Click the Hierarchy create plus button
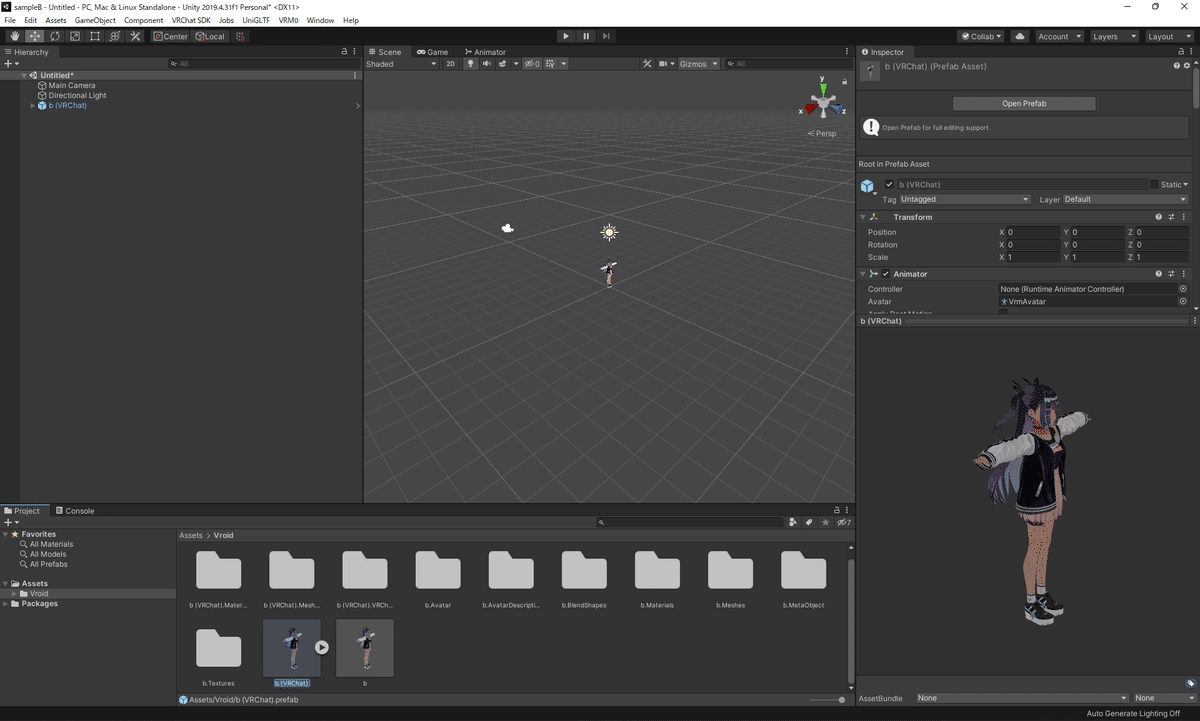This screenshot has height=721, width=1200. (x=9, y=64)
